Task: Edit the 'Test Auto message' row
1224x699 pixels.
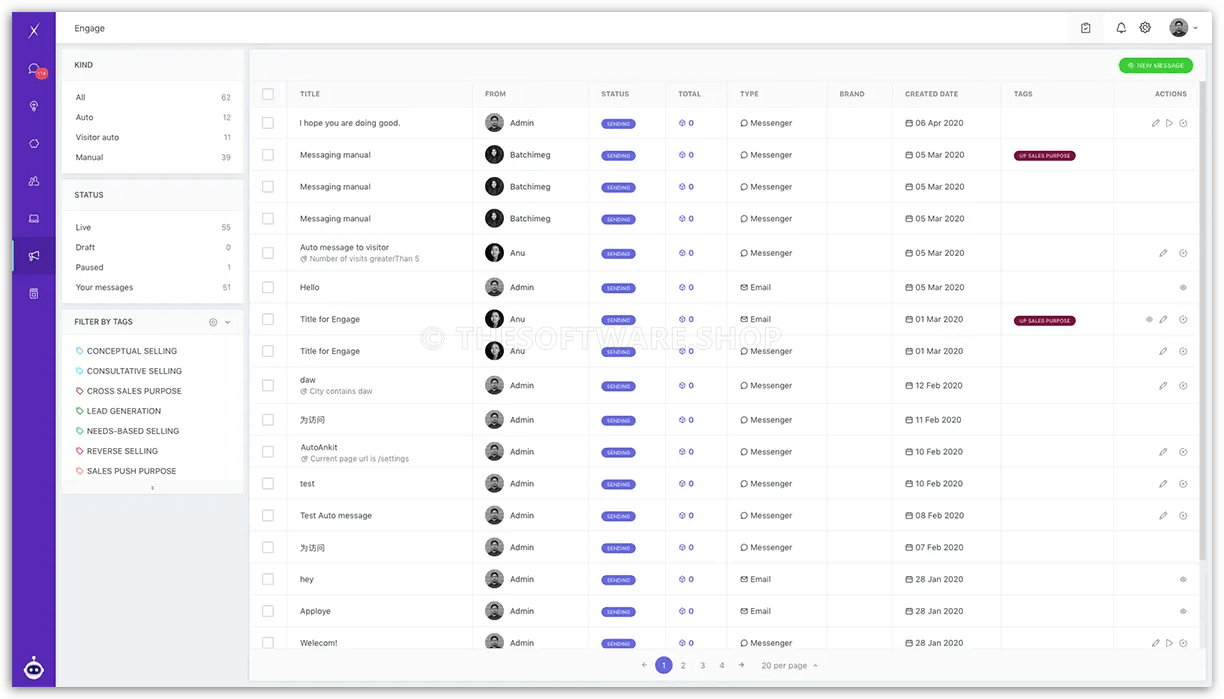Action: point(1163,516)
